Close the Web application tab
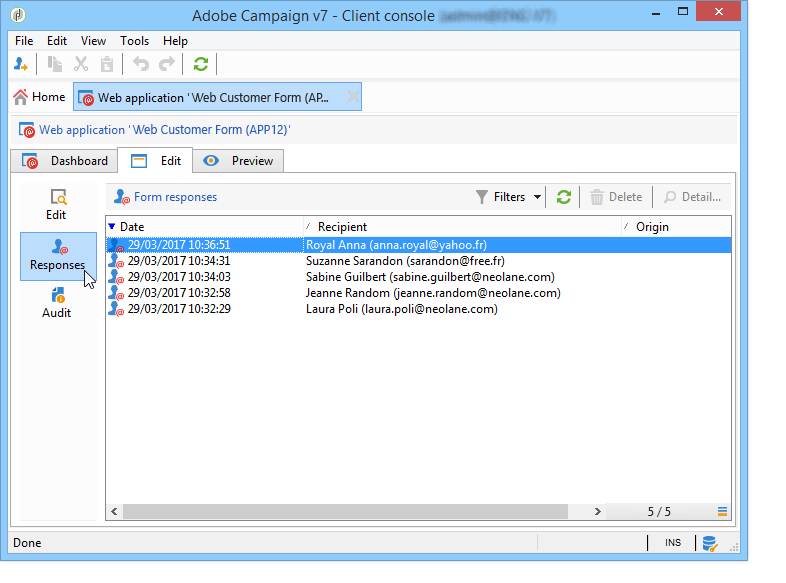This screenshot has height=583, width=786. (x=353, y=97)
